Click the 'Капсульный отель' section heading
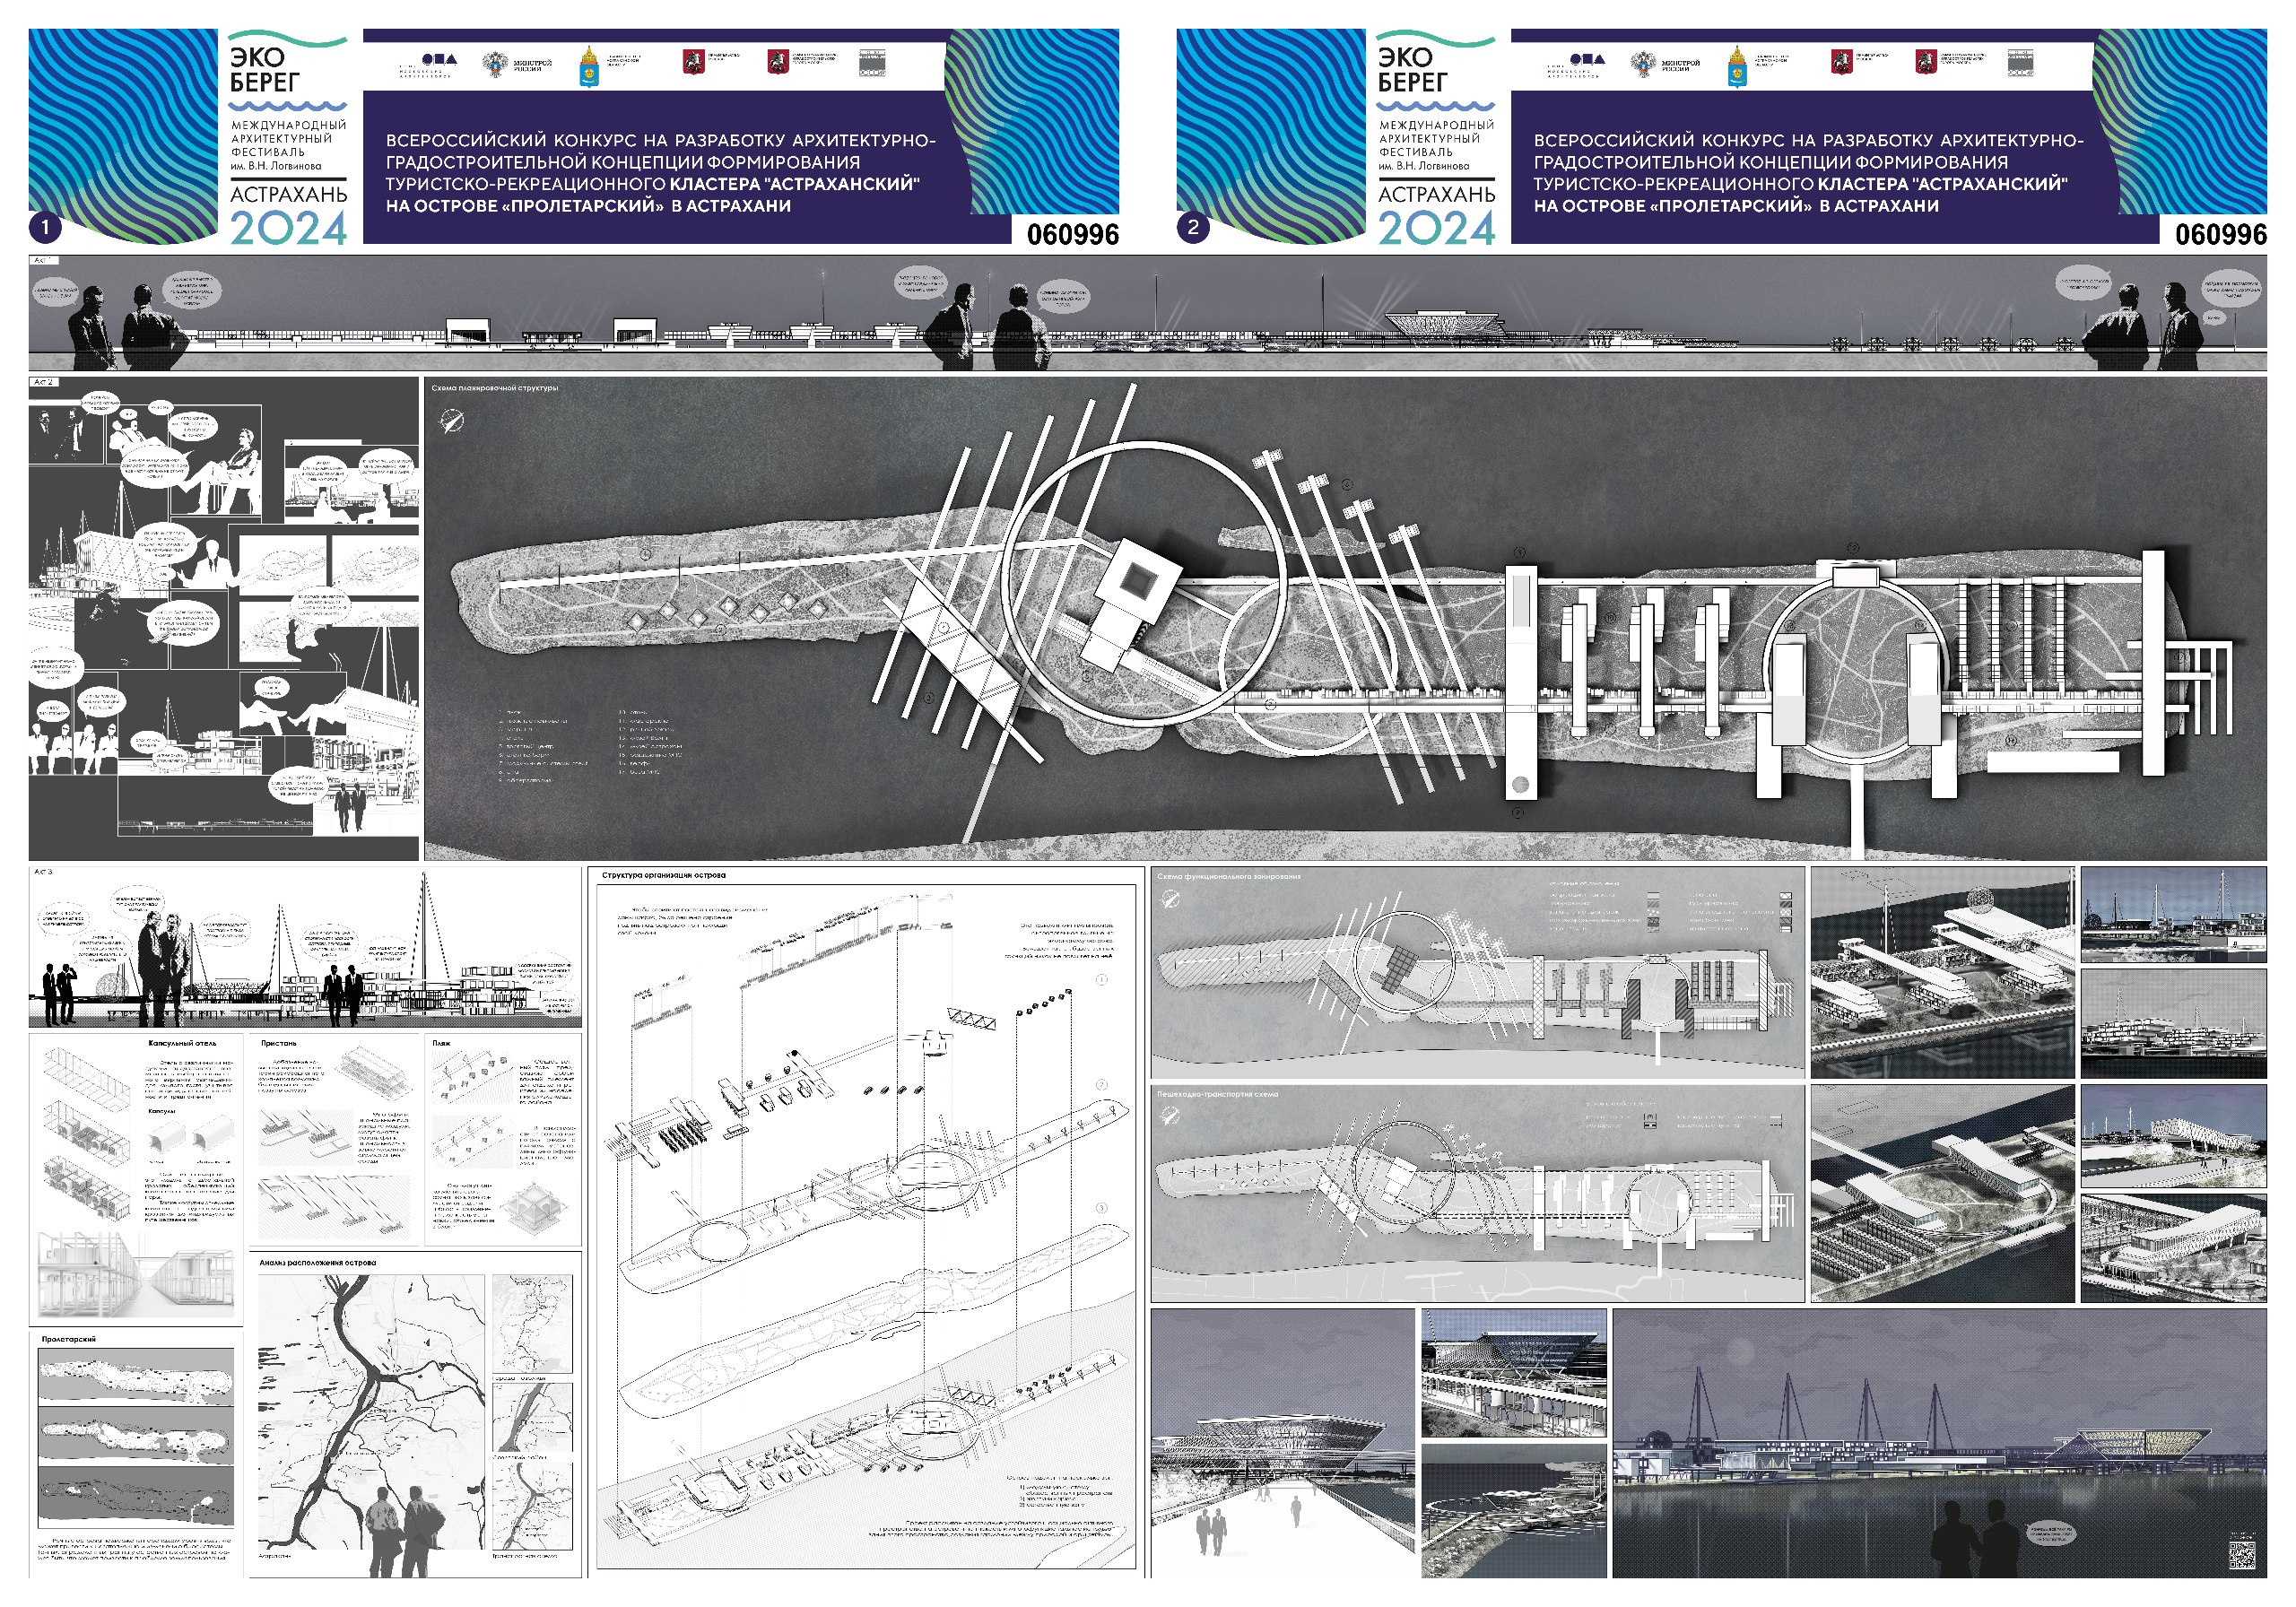Viewport: 2296px width, 1607px height. coord(181,1043)
